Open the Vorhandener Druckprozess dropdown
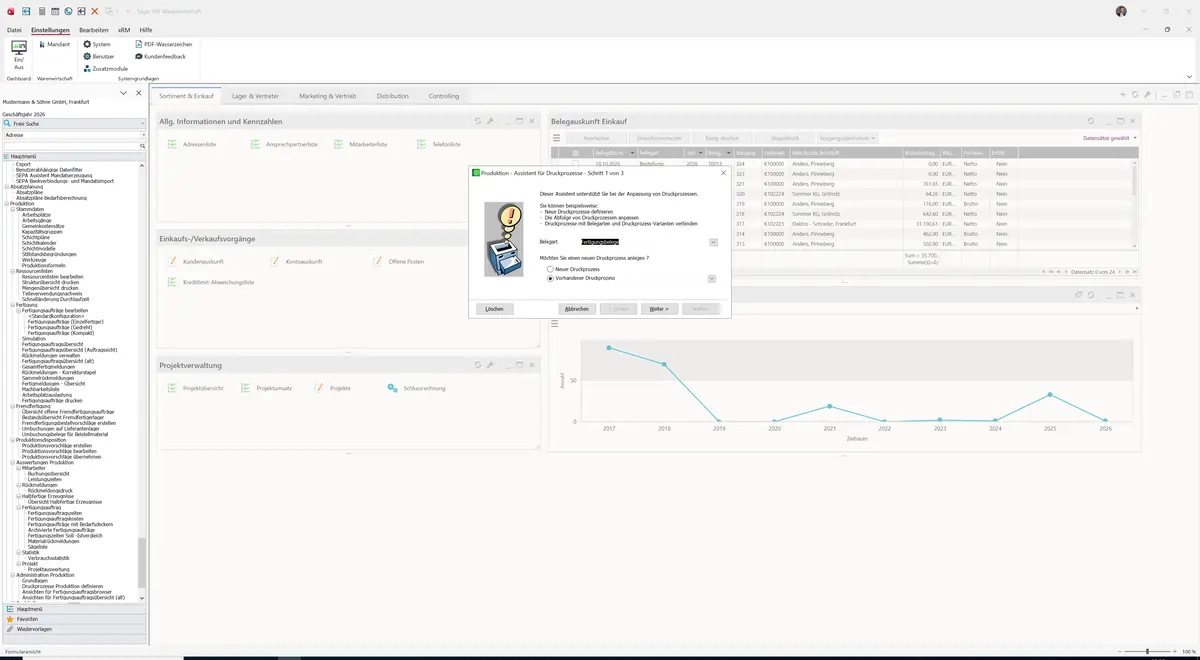 tap(712, 279)
